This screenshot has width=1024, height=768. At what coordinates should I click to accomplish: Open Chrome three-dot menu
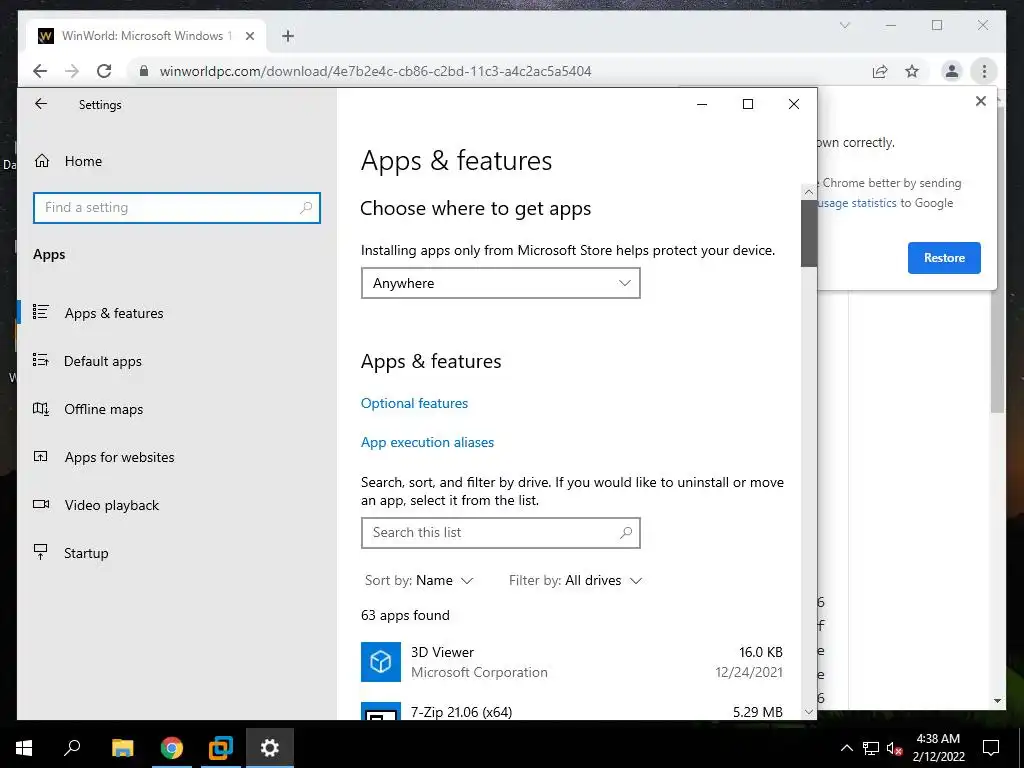[984, 71]
